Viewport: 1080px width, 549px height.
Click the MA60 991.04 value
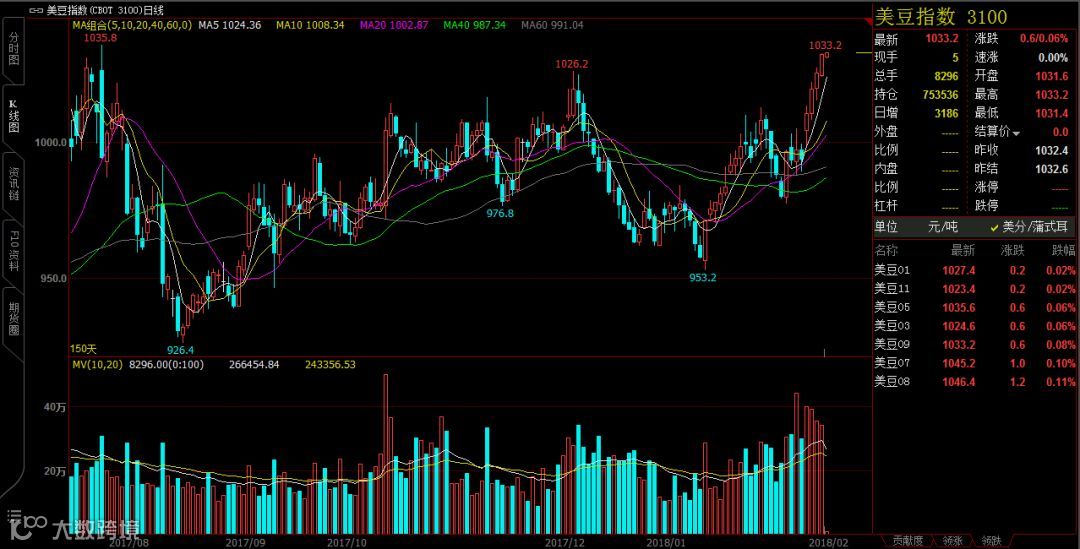coord(552,25)
